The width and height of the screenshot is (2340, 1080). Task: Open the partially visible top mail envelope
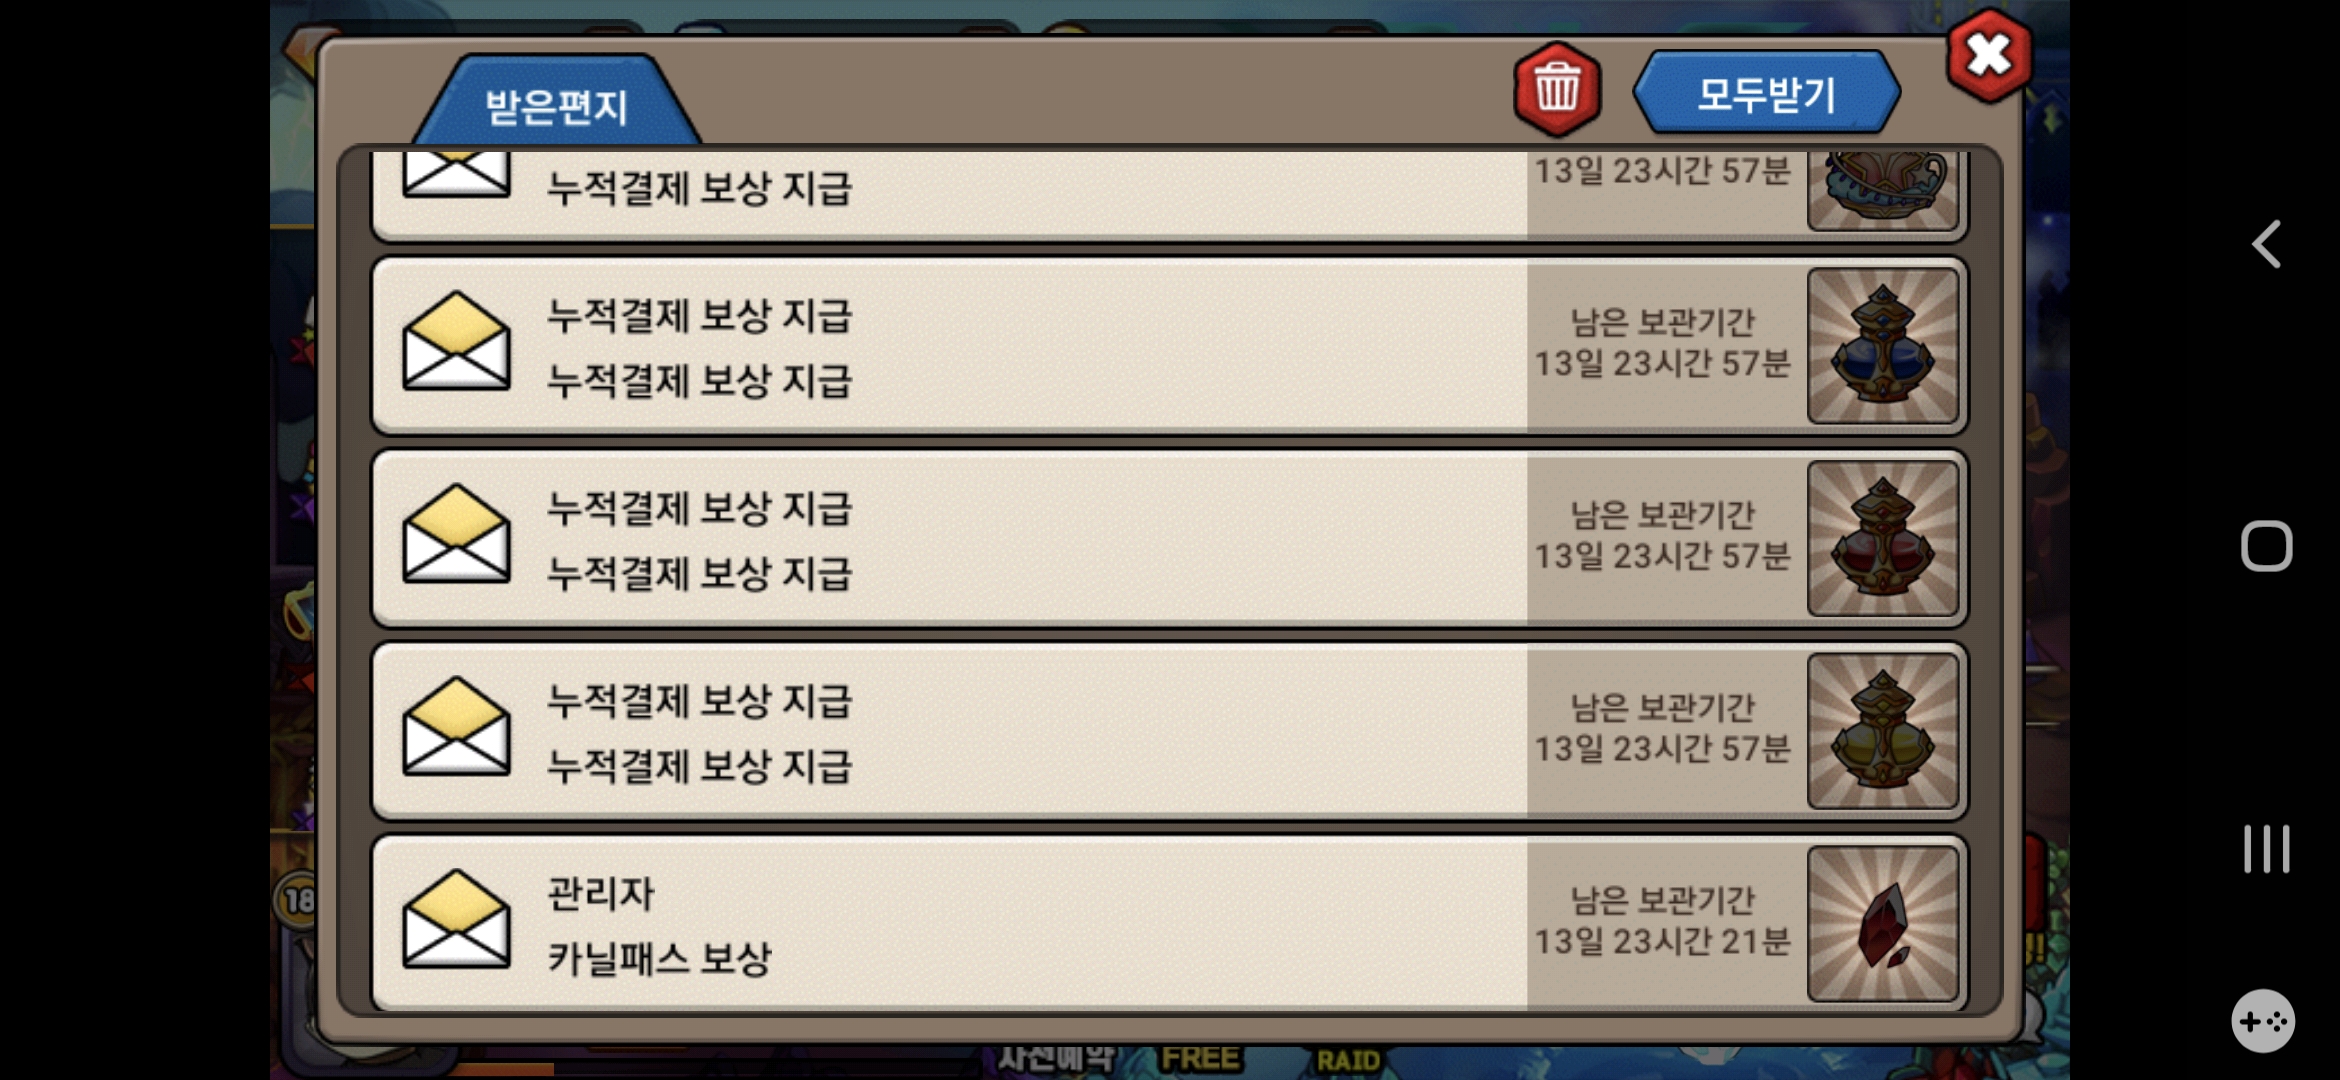(456, 174)
